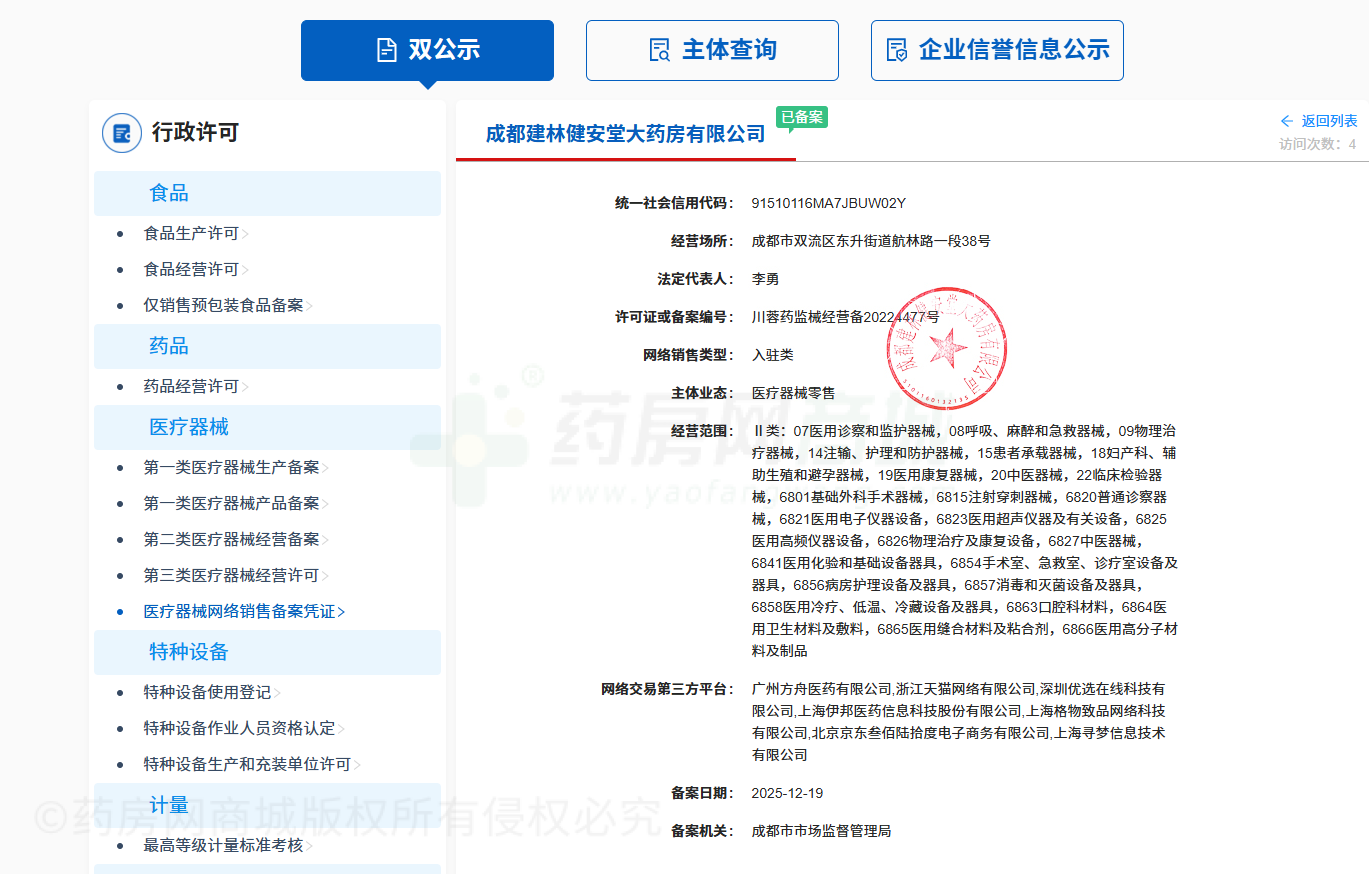The width and height of the screenshot is (1369, 874).
Task: Click the circular 行政许可 icon in the sidebar
Action: 121,132
